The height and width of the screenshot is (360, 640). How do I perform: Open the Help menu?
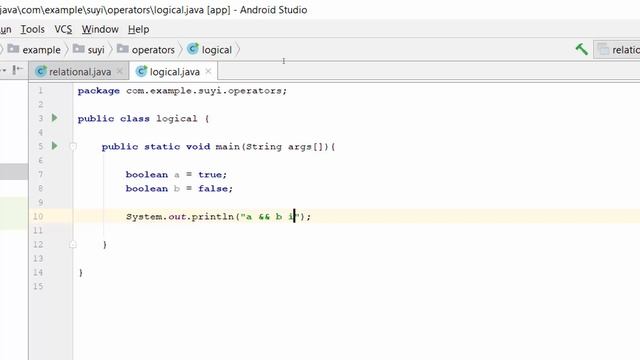[x=138, y=29]
